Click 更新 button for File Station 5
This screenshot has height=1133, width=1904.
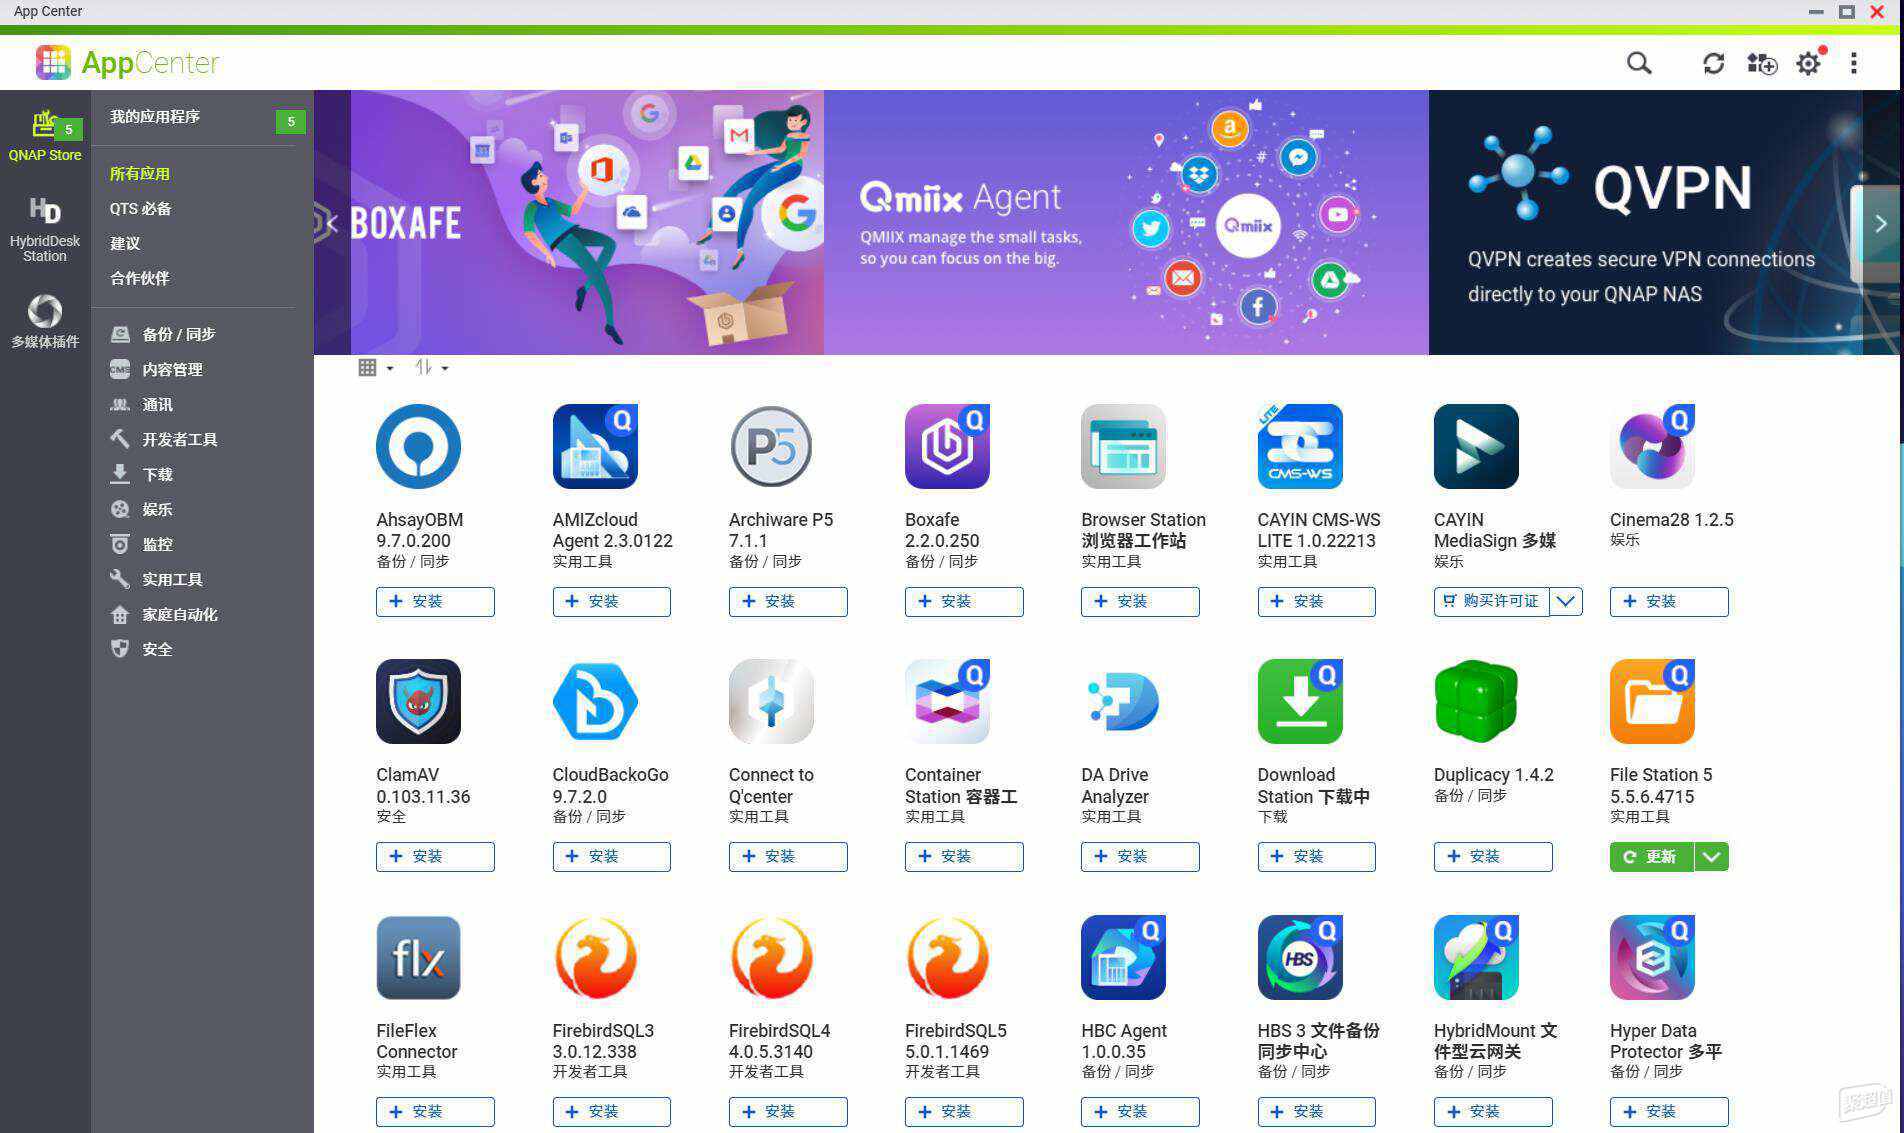point(1652,857)
